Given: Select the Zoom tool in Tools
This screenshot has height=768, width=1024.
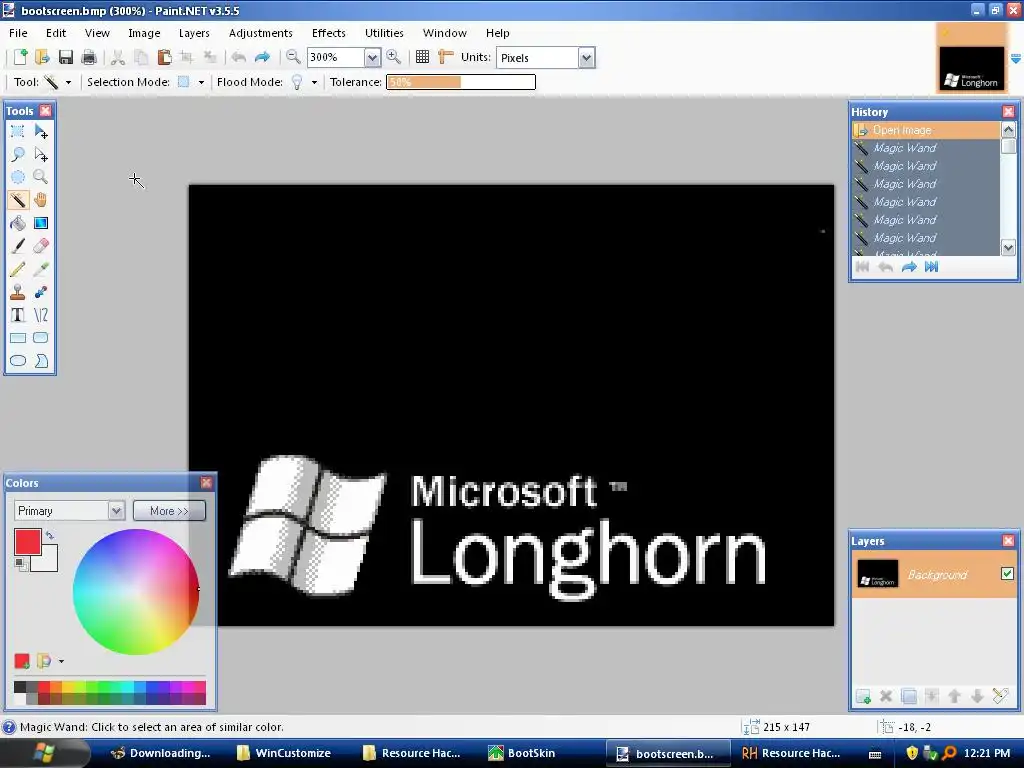Looking at the screenshot, I should click(x=40, y=177).
